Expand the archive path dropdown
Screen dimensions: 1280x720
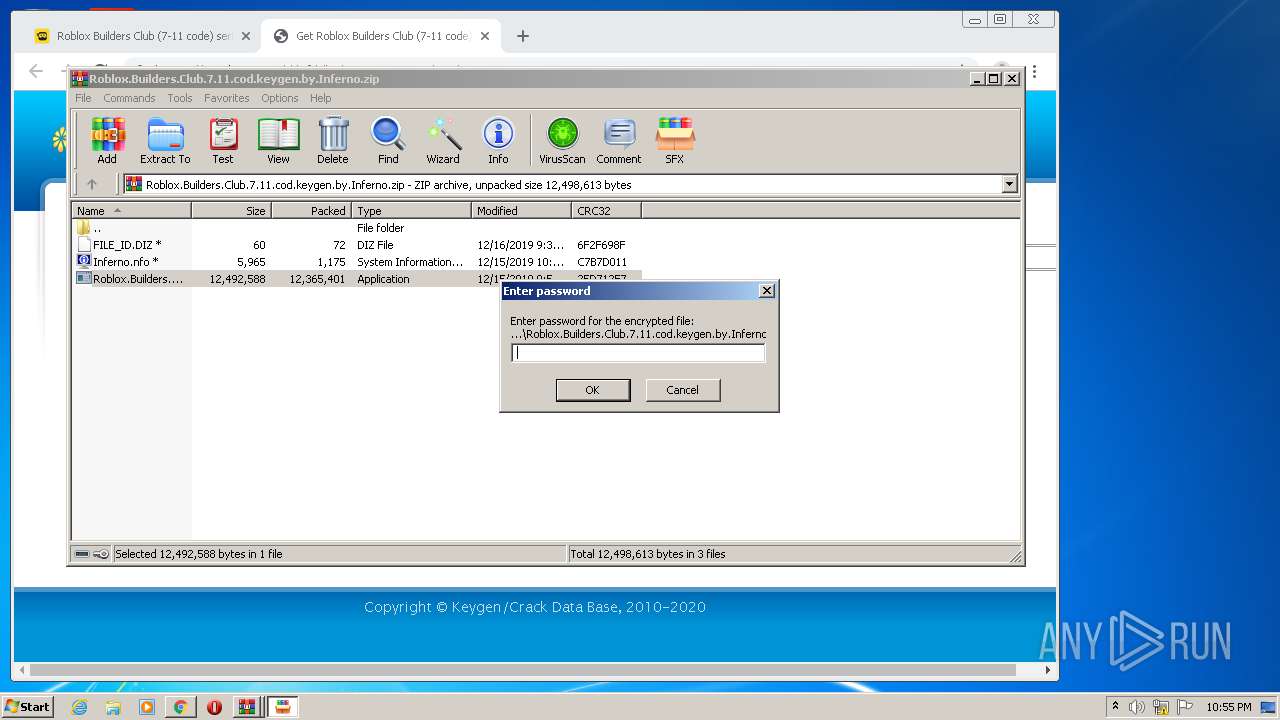pyautogui.click(x=1009, y=184)
